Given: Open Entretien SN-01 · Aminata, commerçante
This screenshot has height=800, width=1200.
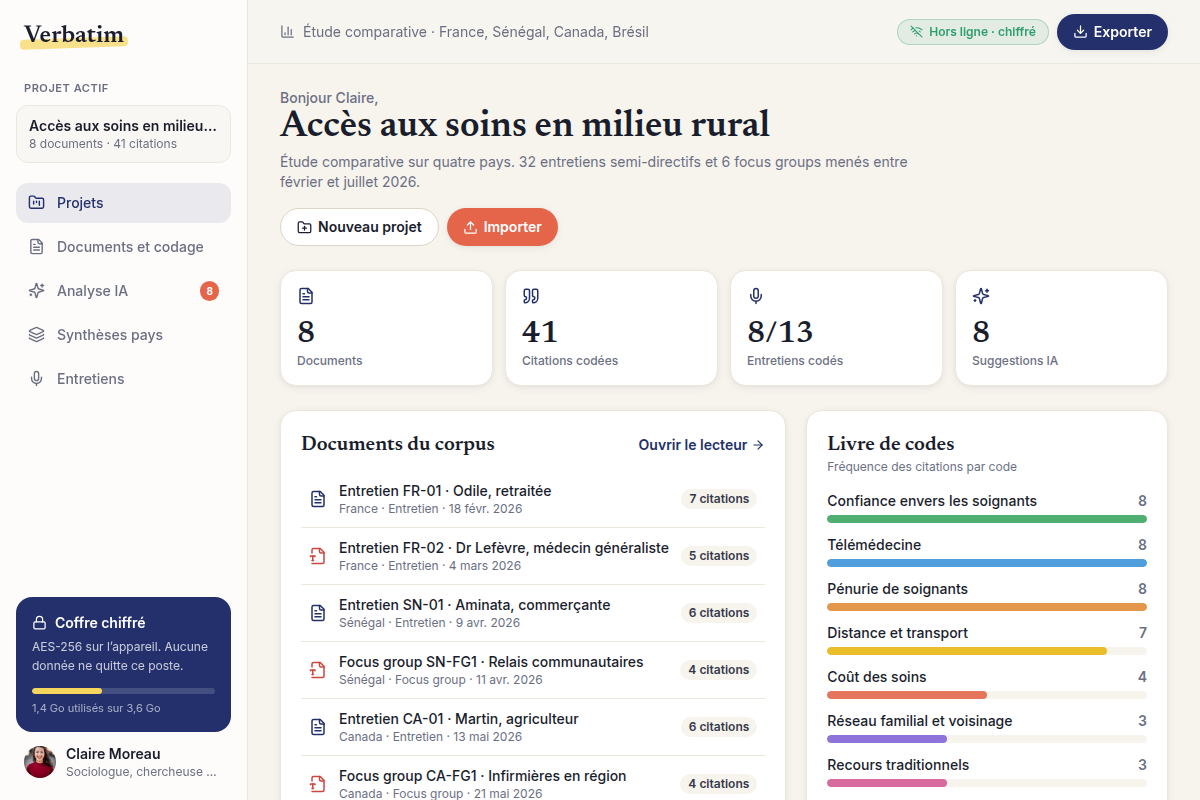Looking at the screenshot, I should 533,613.
